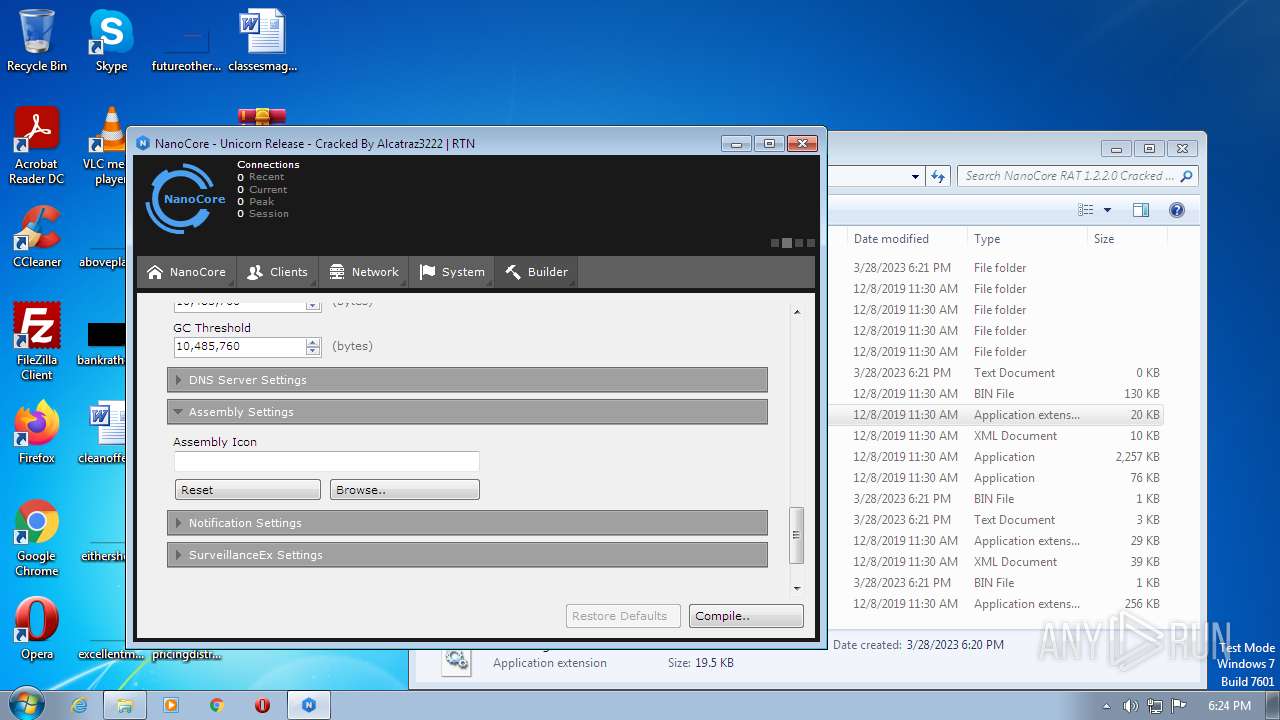
Task: Click the NanoCore logo in header
Action: [x=185, y=199]
